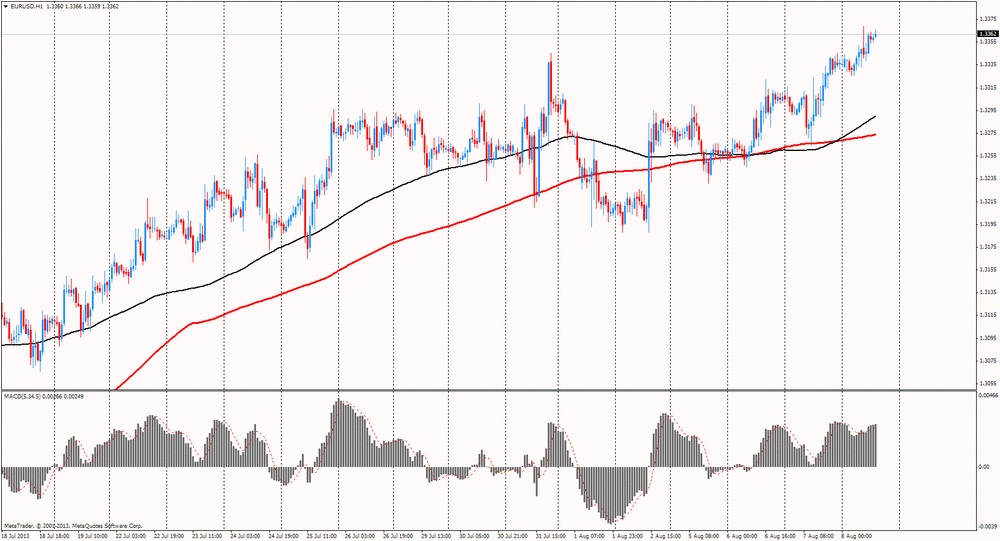
Task: Click the 1.3175 price scale label
Action: pyautogui.click(x=987, y=246)
